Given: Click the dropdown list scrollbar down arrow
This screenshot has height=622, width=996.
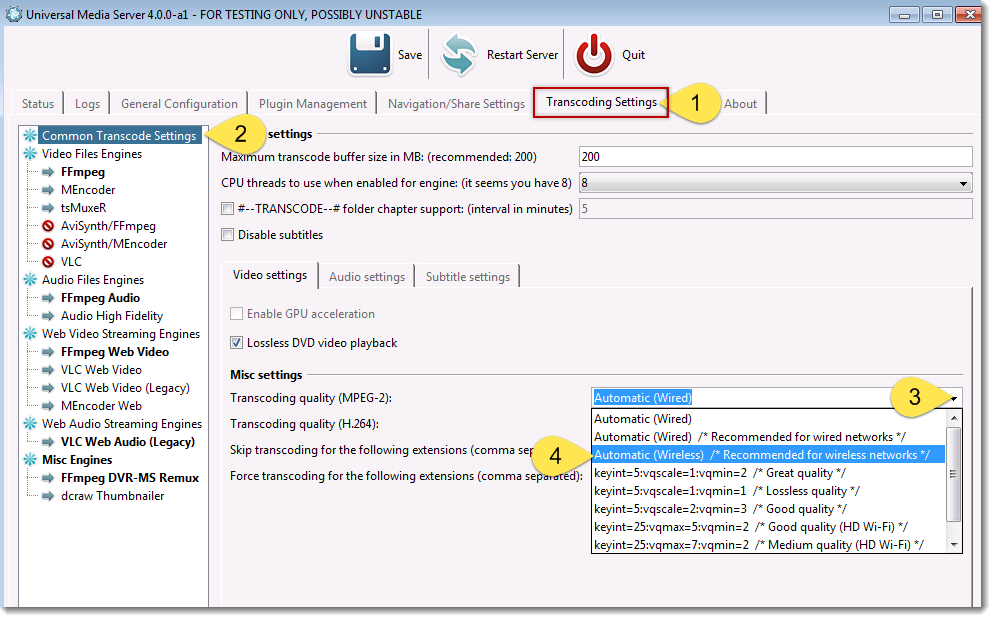Looking at the screenshot, I should [x=953, y=544].
